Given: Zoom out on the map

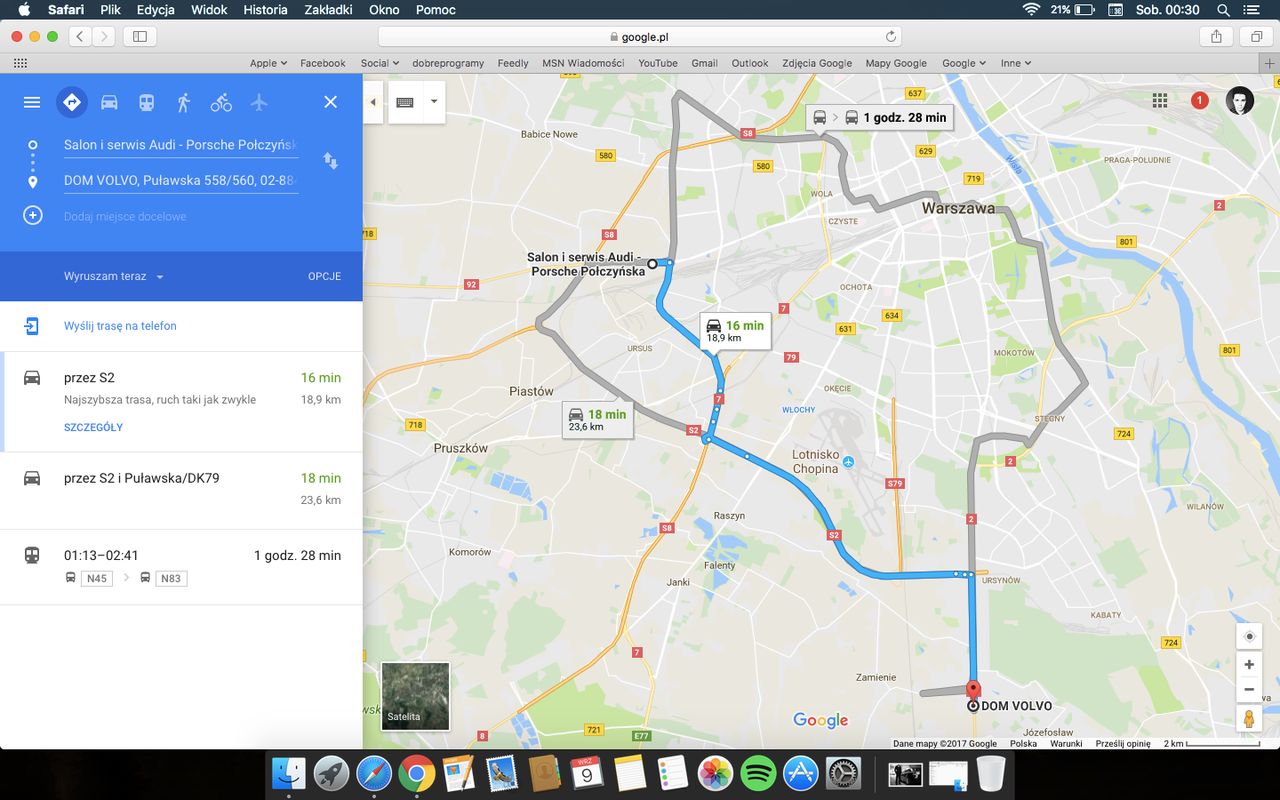Looking at the screenshot, I should pyautogui.click(x=1249, y=690).
